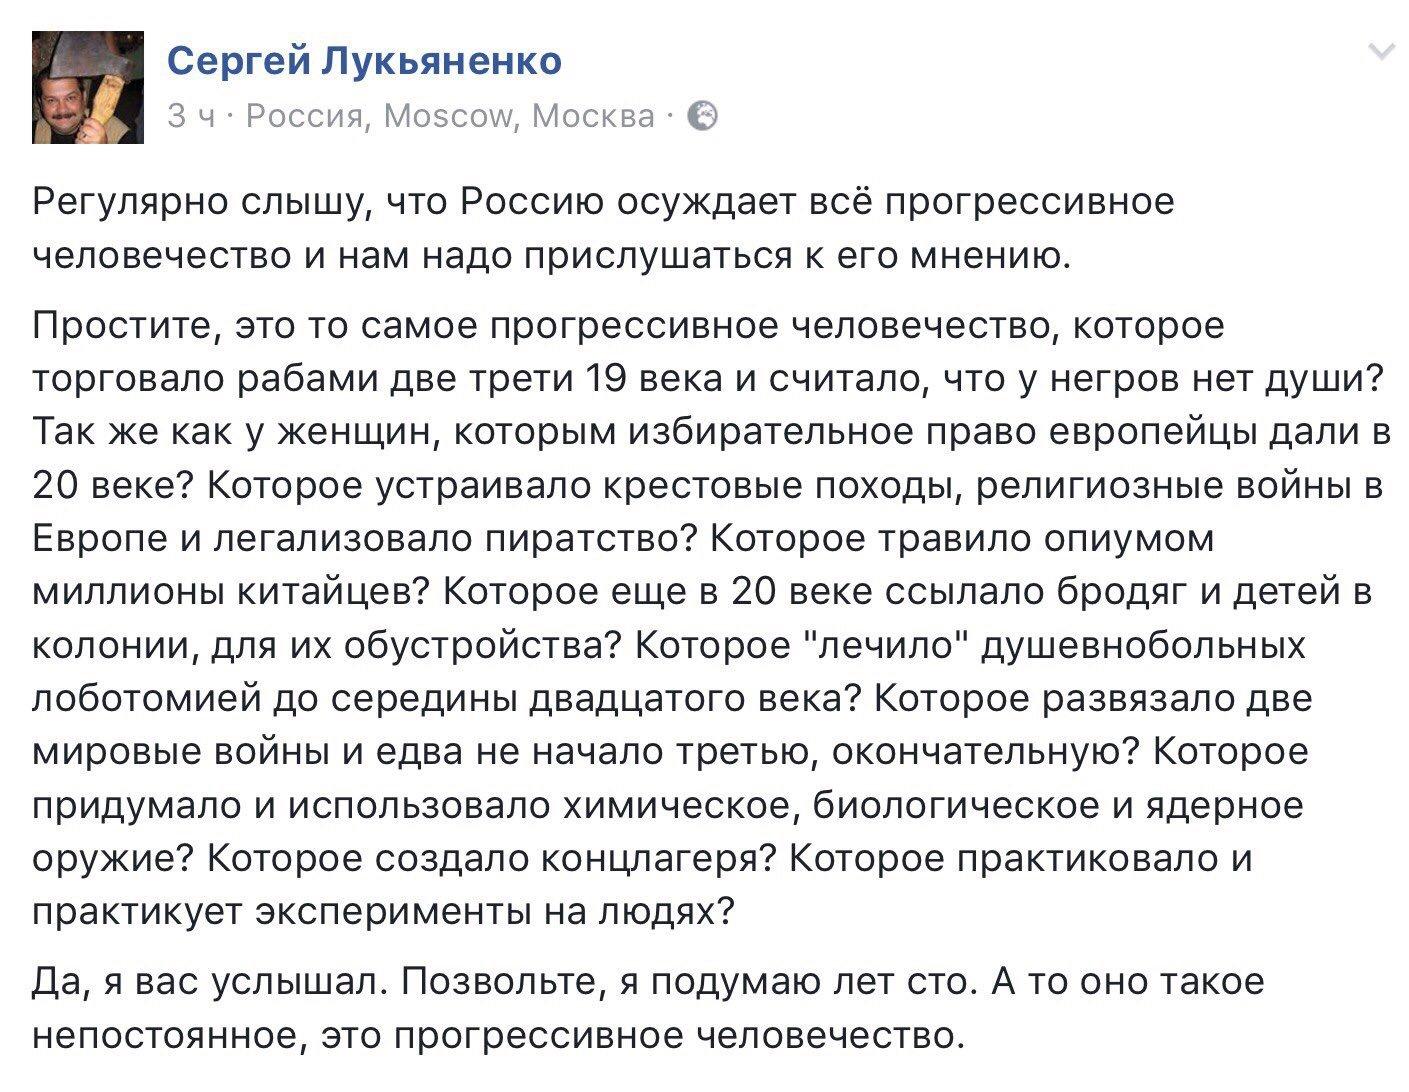
Task: Click the quoted word "лечило" in the post
Action: pyautogui.click(x=897, y=647)
